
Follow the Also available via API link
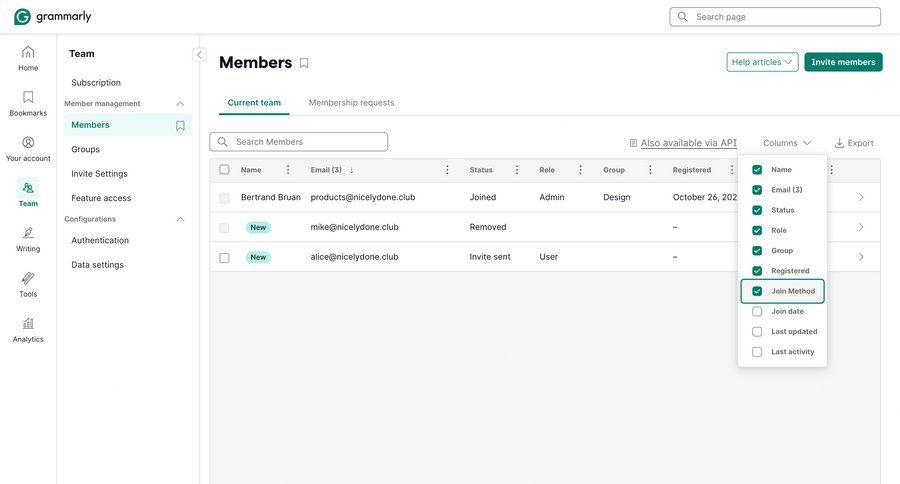point(688,143)
